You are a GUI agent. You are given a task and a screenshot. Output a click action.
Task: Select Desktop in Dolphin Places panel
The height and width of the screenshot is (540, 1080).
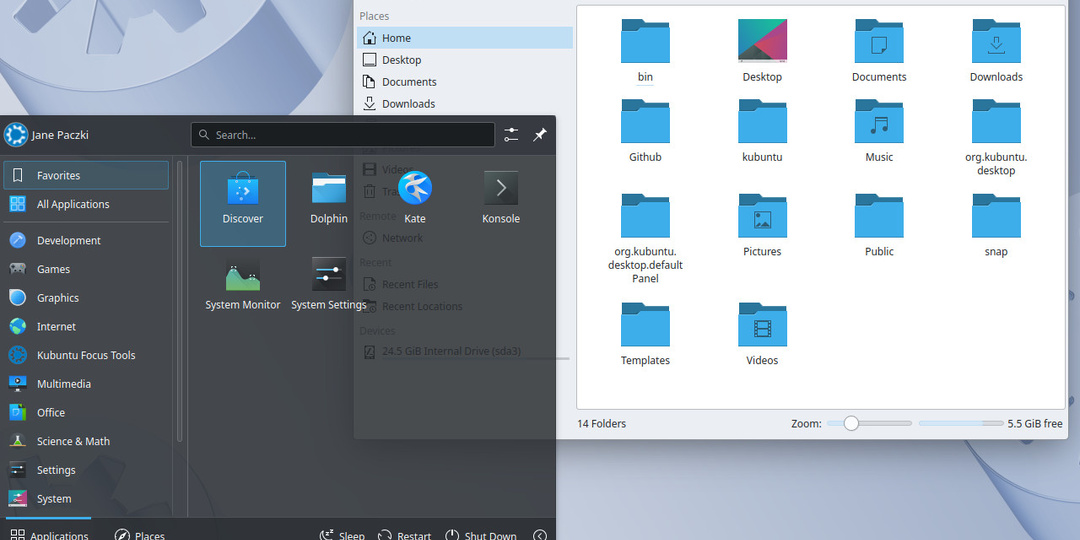click(465, 60)
